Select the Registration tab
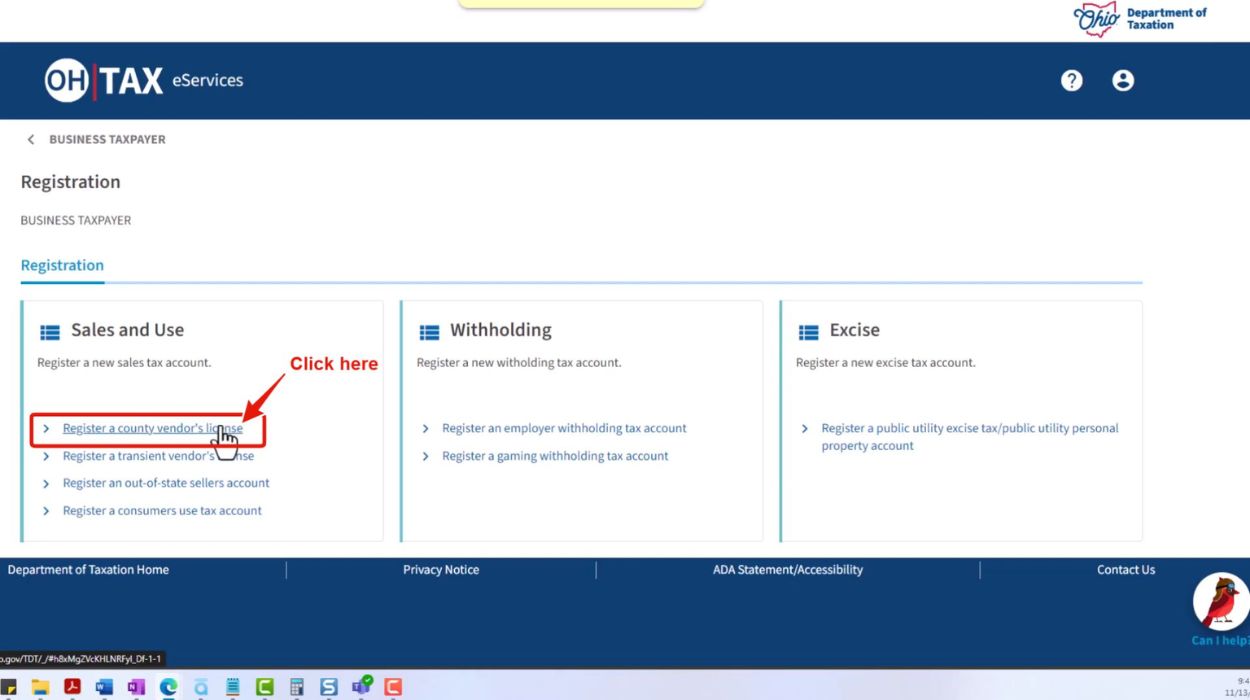Viewport: 1250px width, 700px height. (x=62, y=266)
